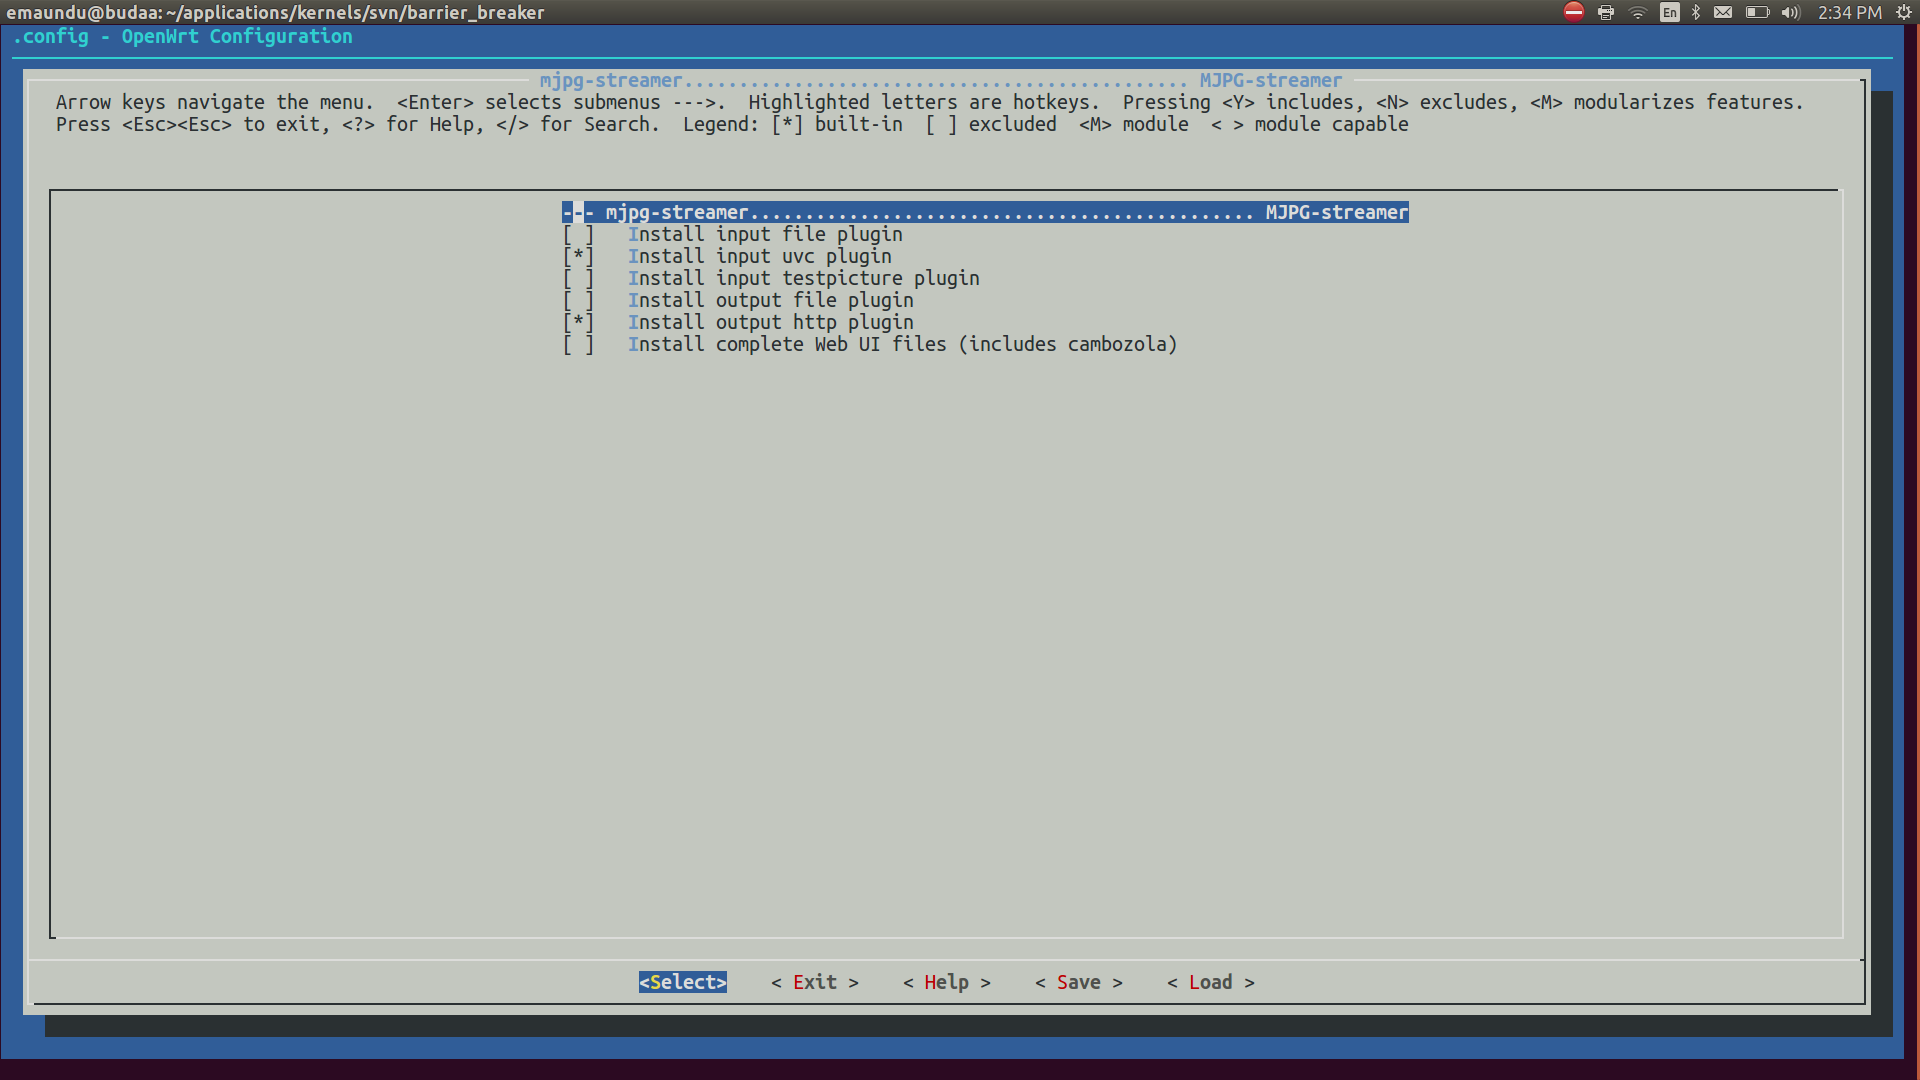Enable Install input file plugin checkbox

click(578, 234)
